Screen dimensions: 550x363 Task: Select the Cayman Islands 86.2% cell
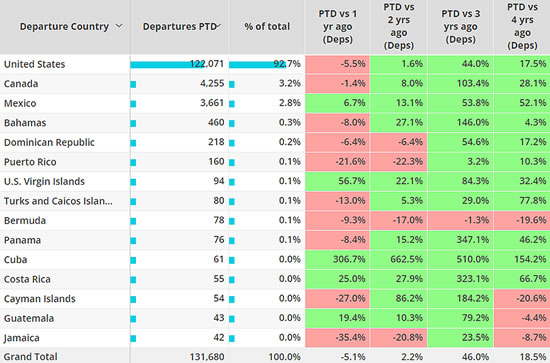399,298
